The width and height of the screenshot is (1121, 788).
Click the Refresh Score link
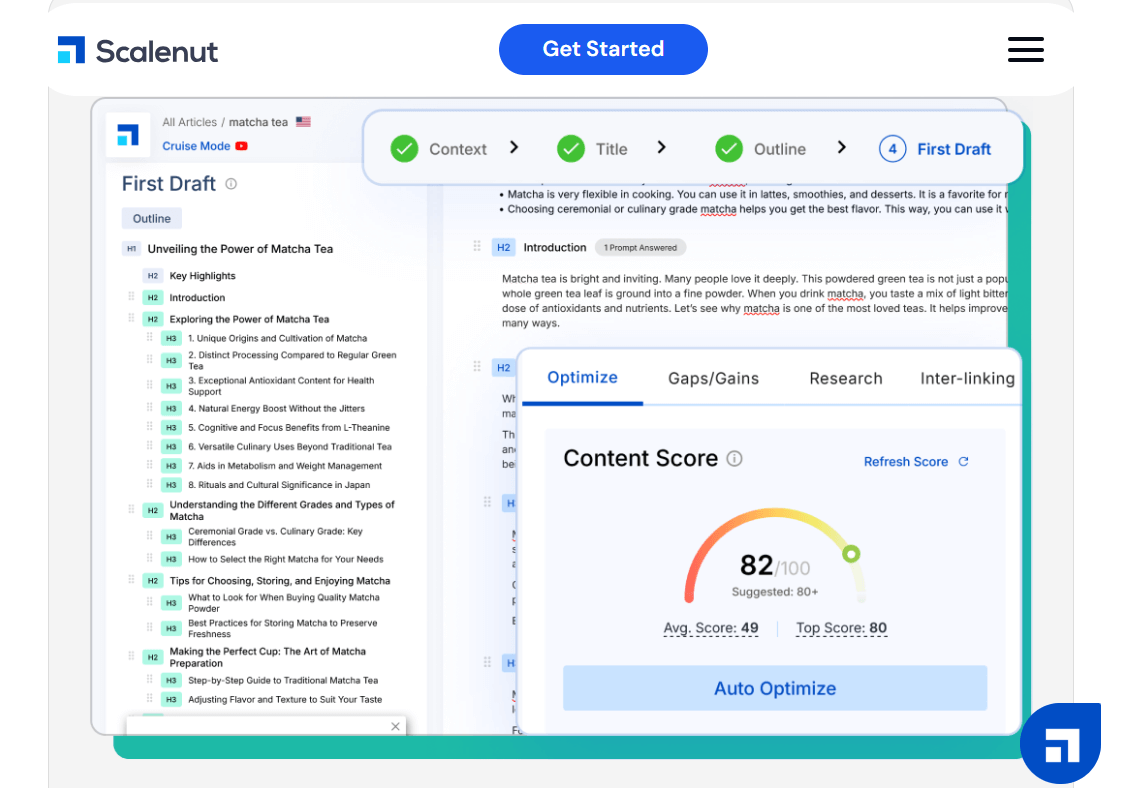click(906, 462)
